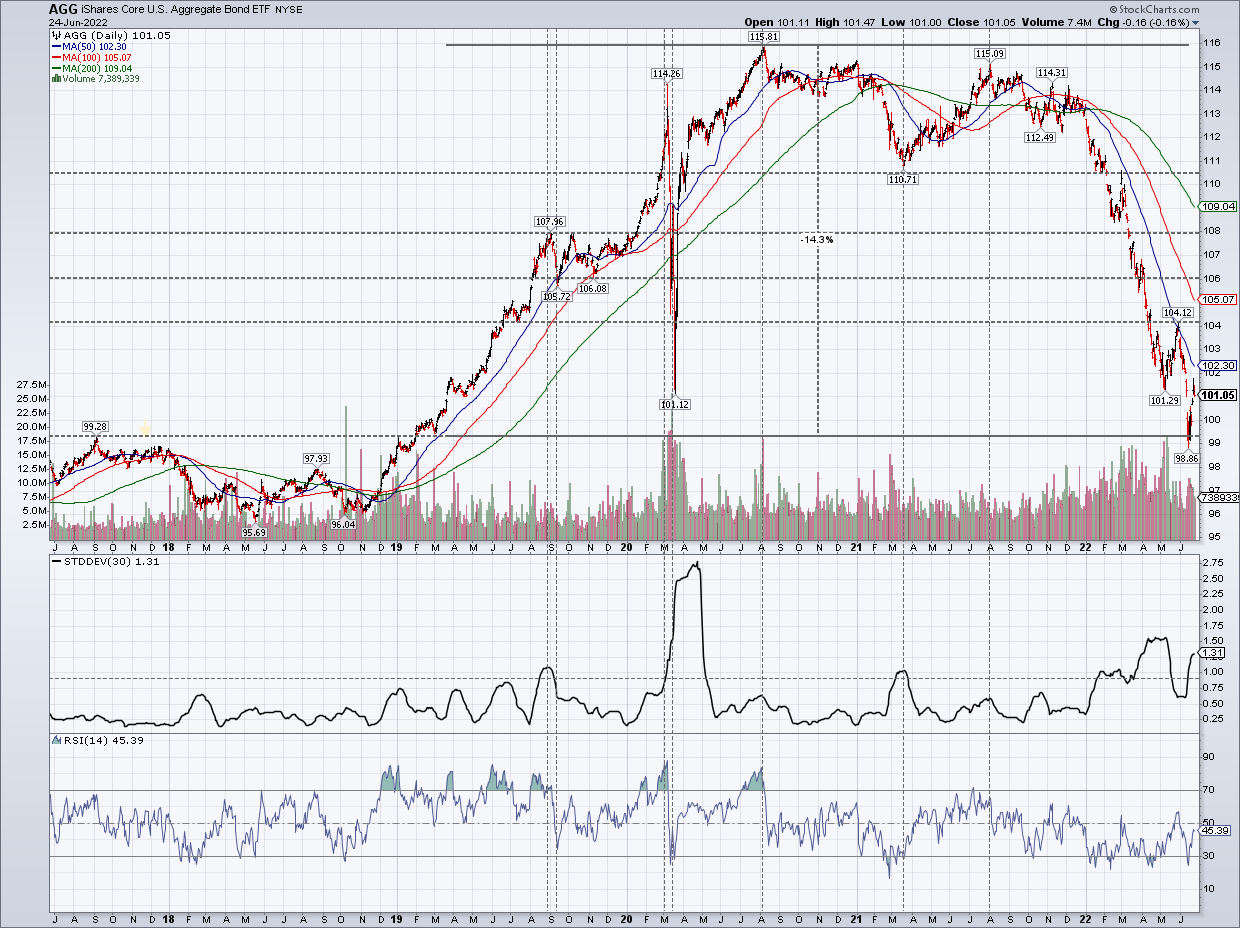Viewport: 1240px width, 928px height.
Task: Click the 97.93 price annotation
Action: 316,459
